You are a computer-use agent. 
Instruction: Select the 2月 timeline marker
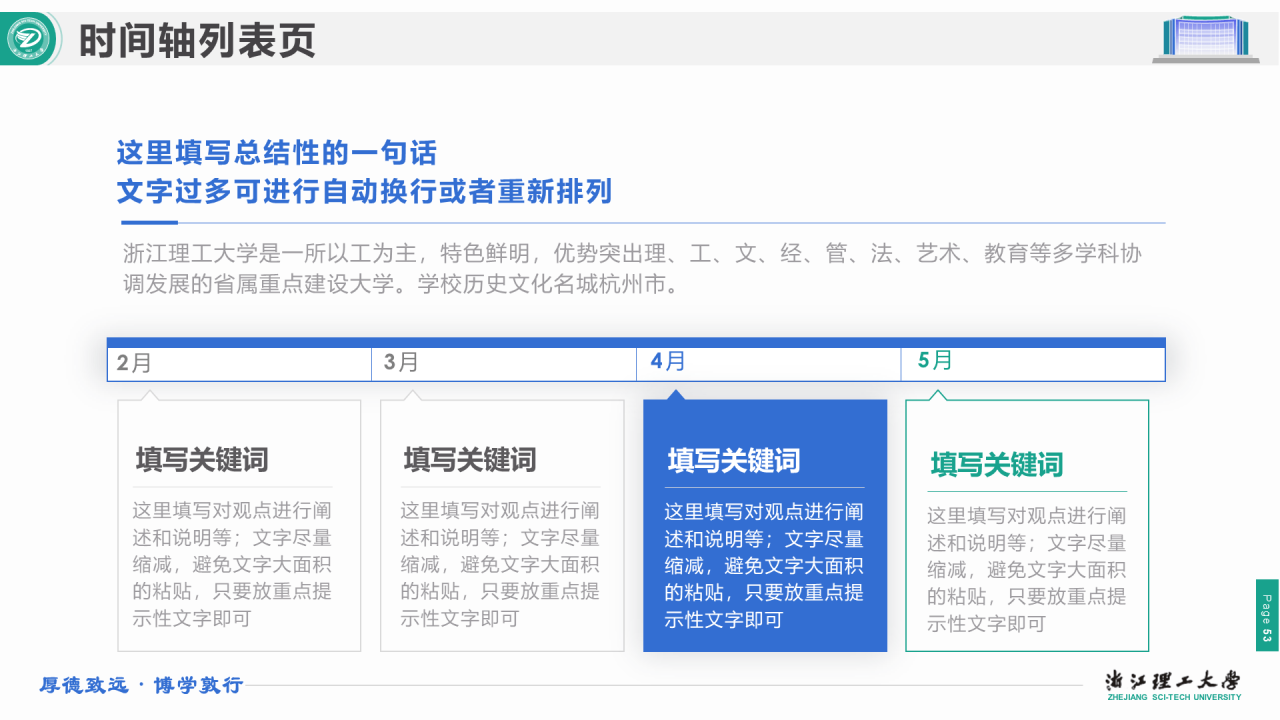pos(134,363)
